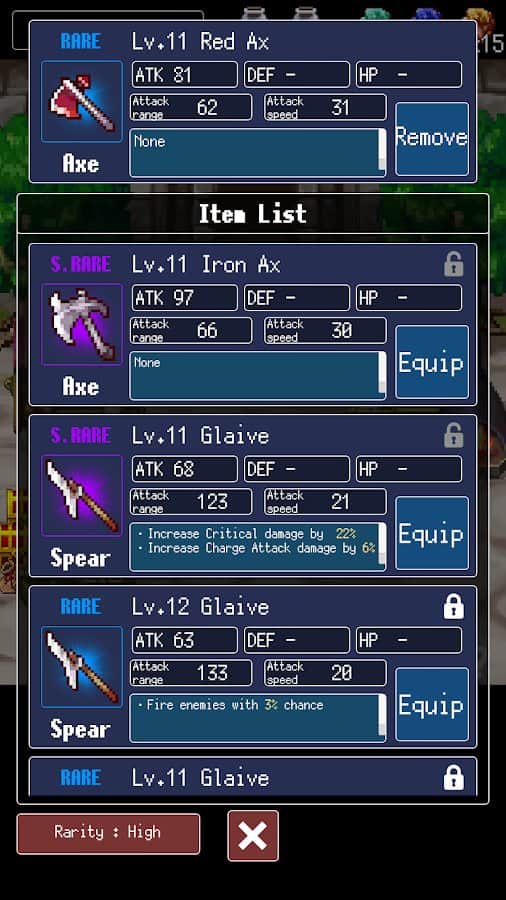Equip the Lv.12 Glaive
Screen dimensions: 506x900
[x=432, y=704]
